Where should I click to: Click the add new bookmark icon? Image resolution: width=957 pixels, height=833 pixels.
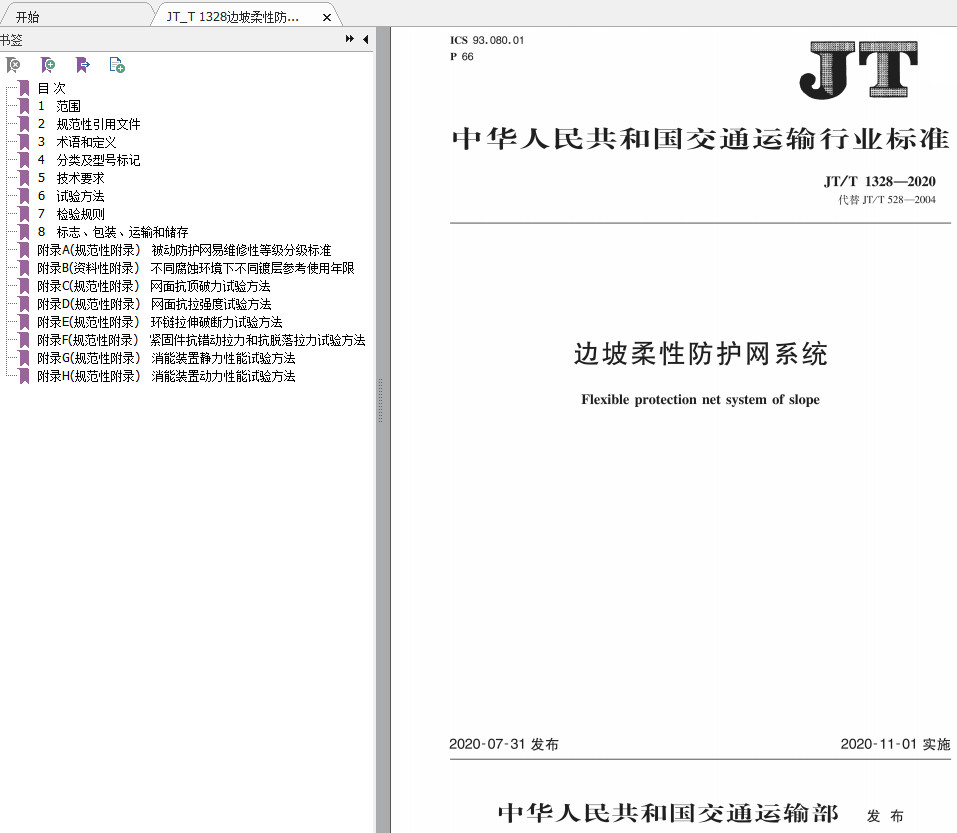pyautogui.click(x=47, y=65)
